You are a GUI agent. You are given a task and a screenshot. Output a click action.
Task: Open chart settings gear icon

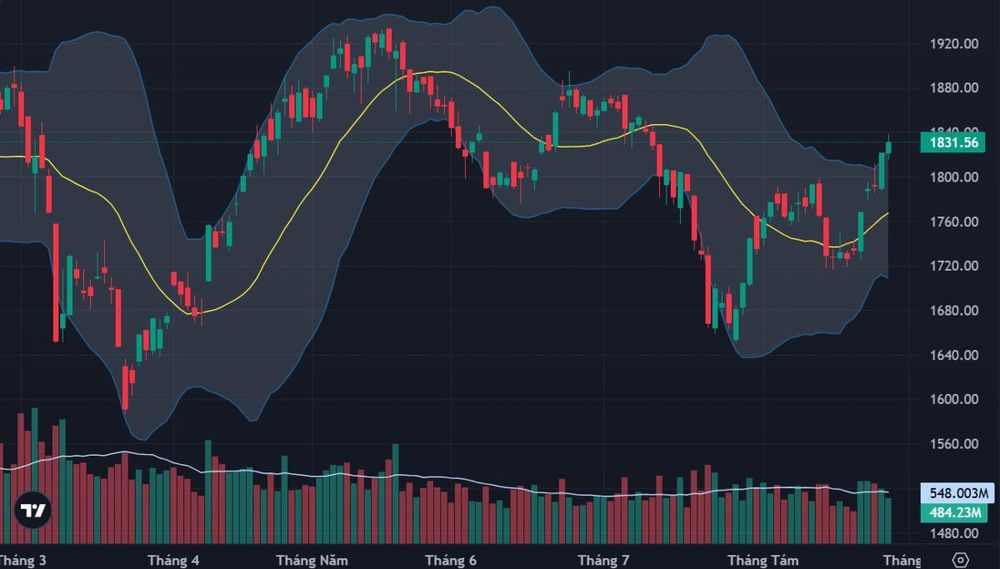pyautogui.click(x=960, y=561)
